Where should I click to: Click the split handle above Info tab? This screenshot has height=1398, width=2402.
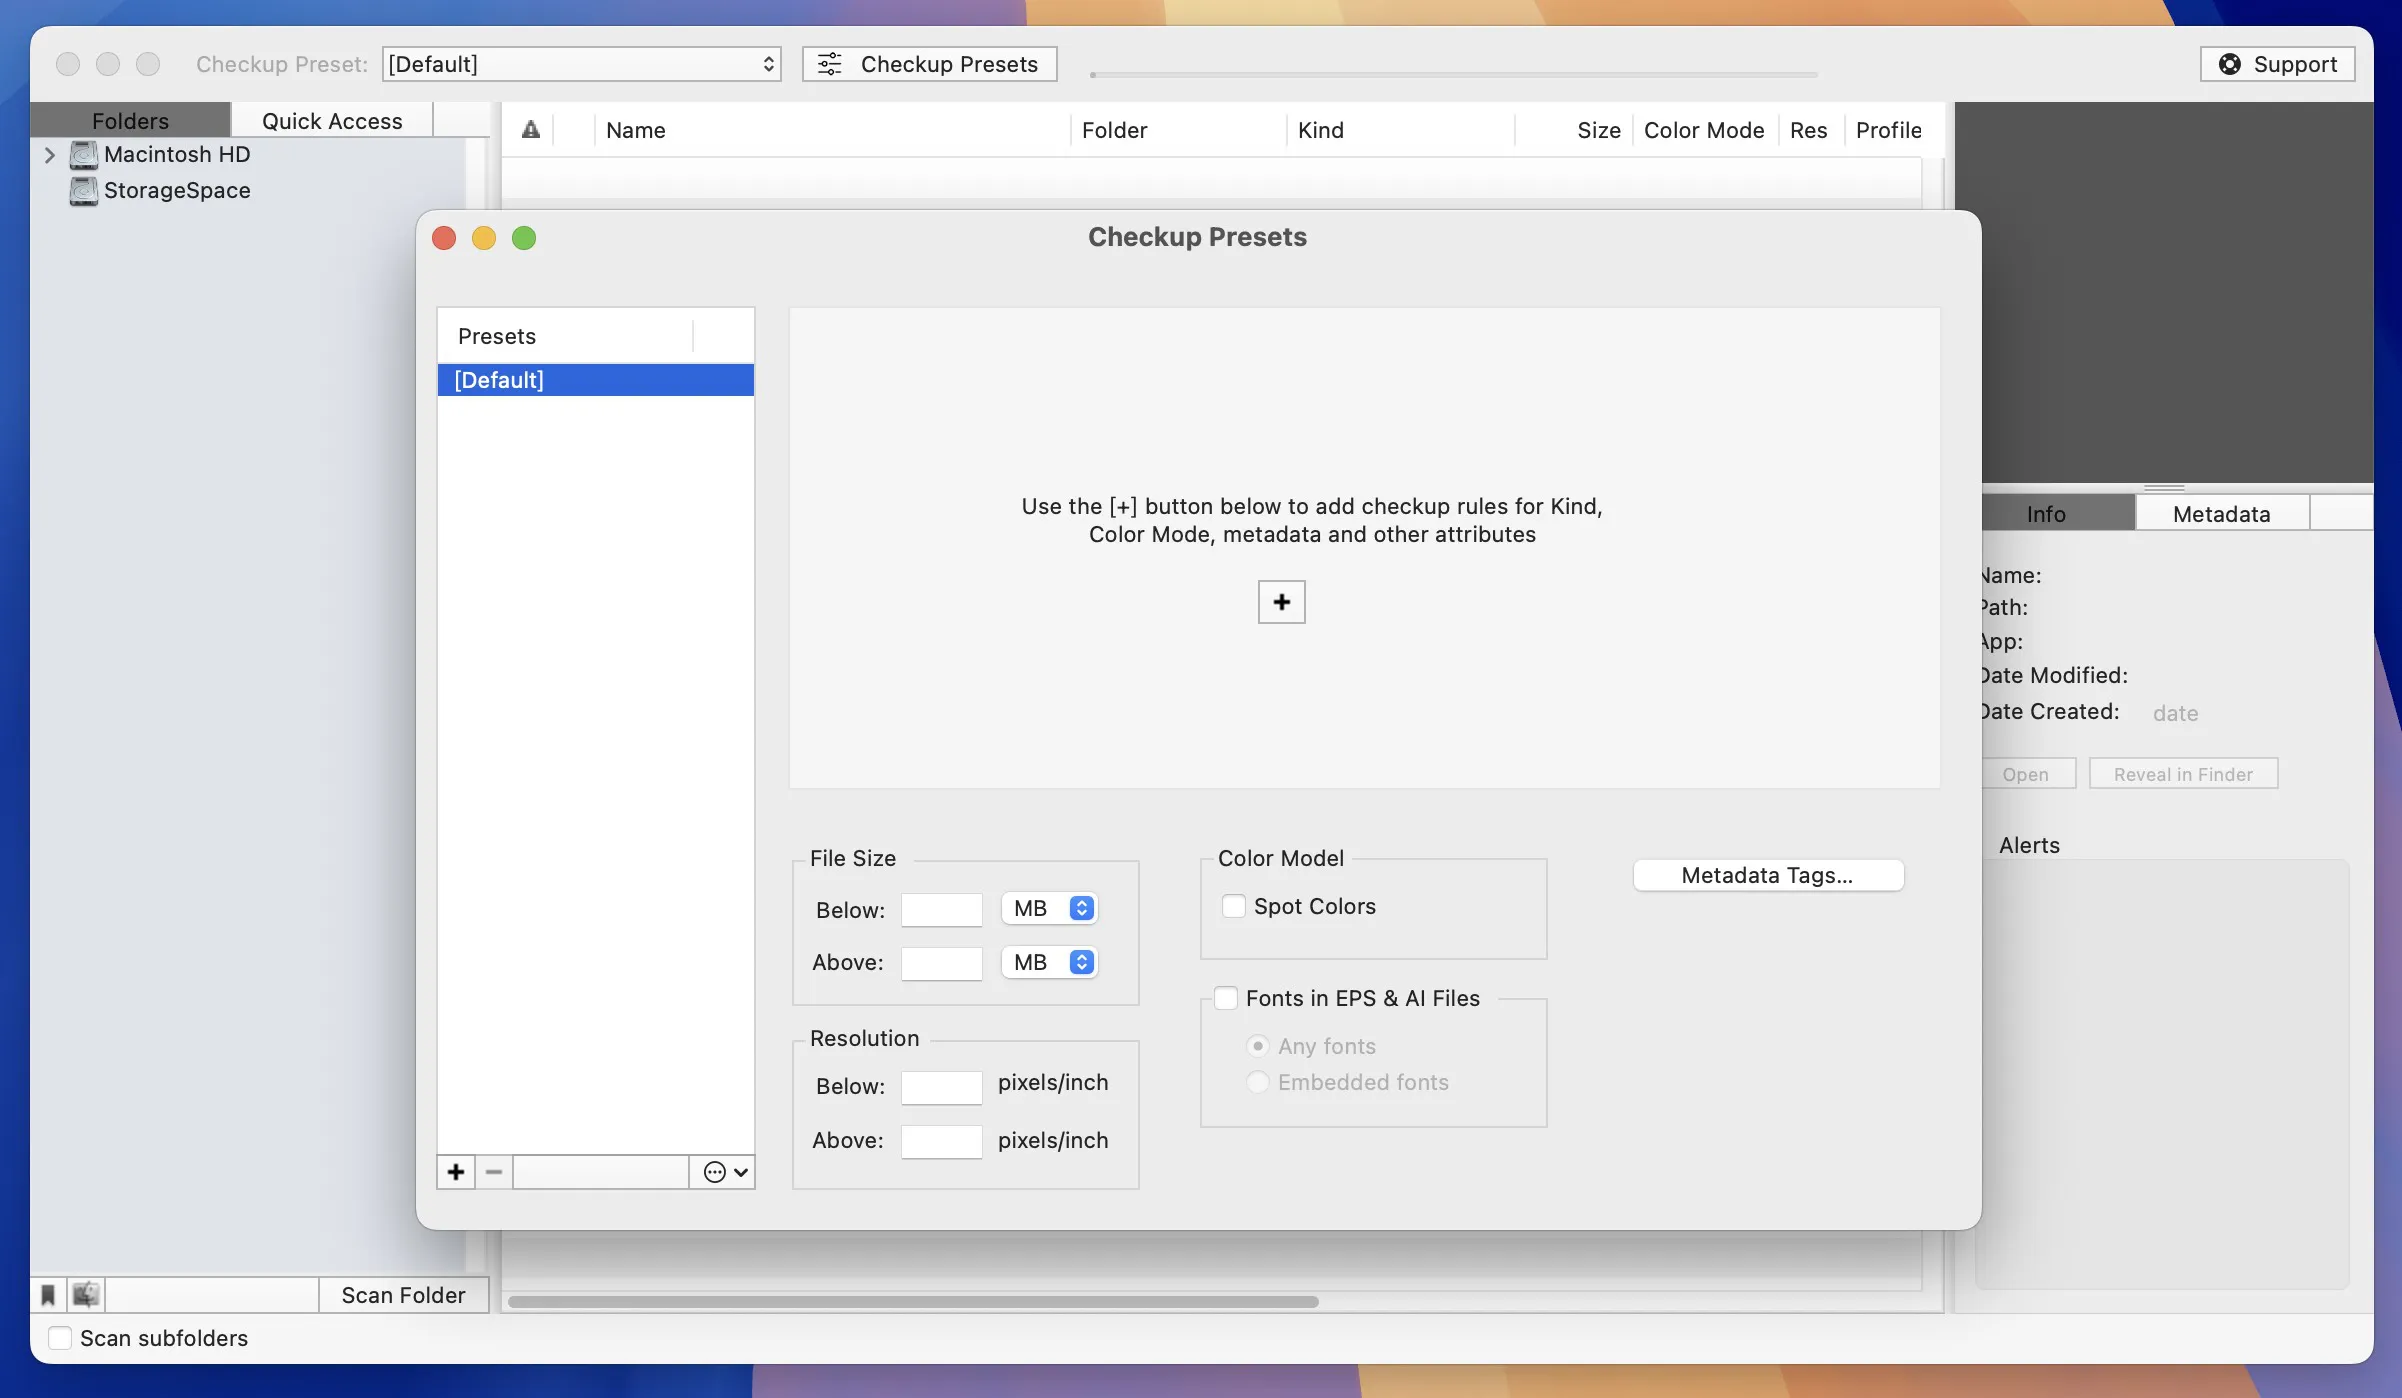tap(2164, 488)
